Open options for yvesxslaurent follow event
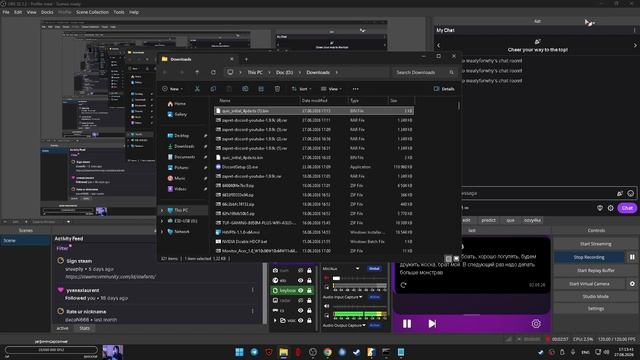 click(x=253, y=290)
